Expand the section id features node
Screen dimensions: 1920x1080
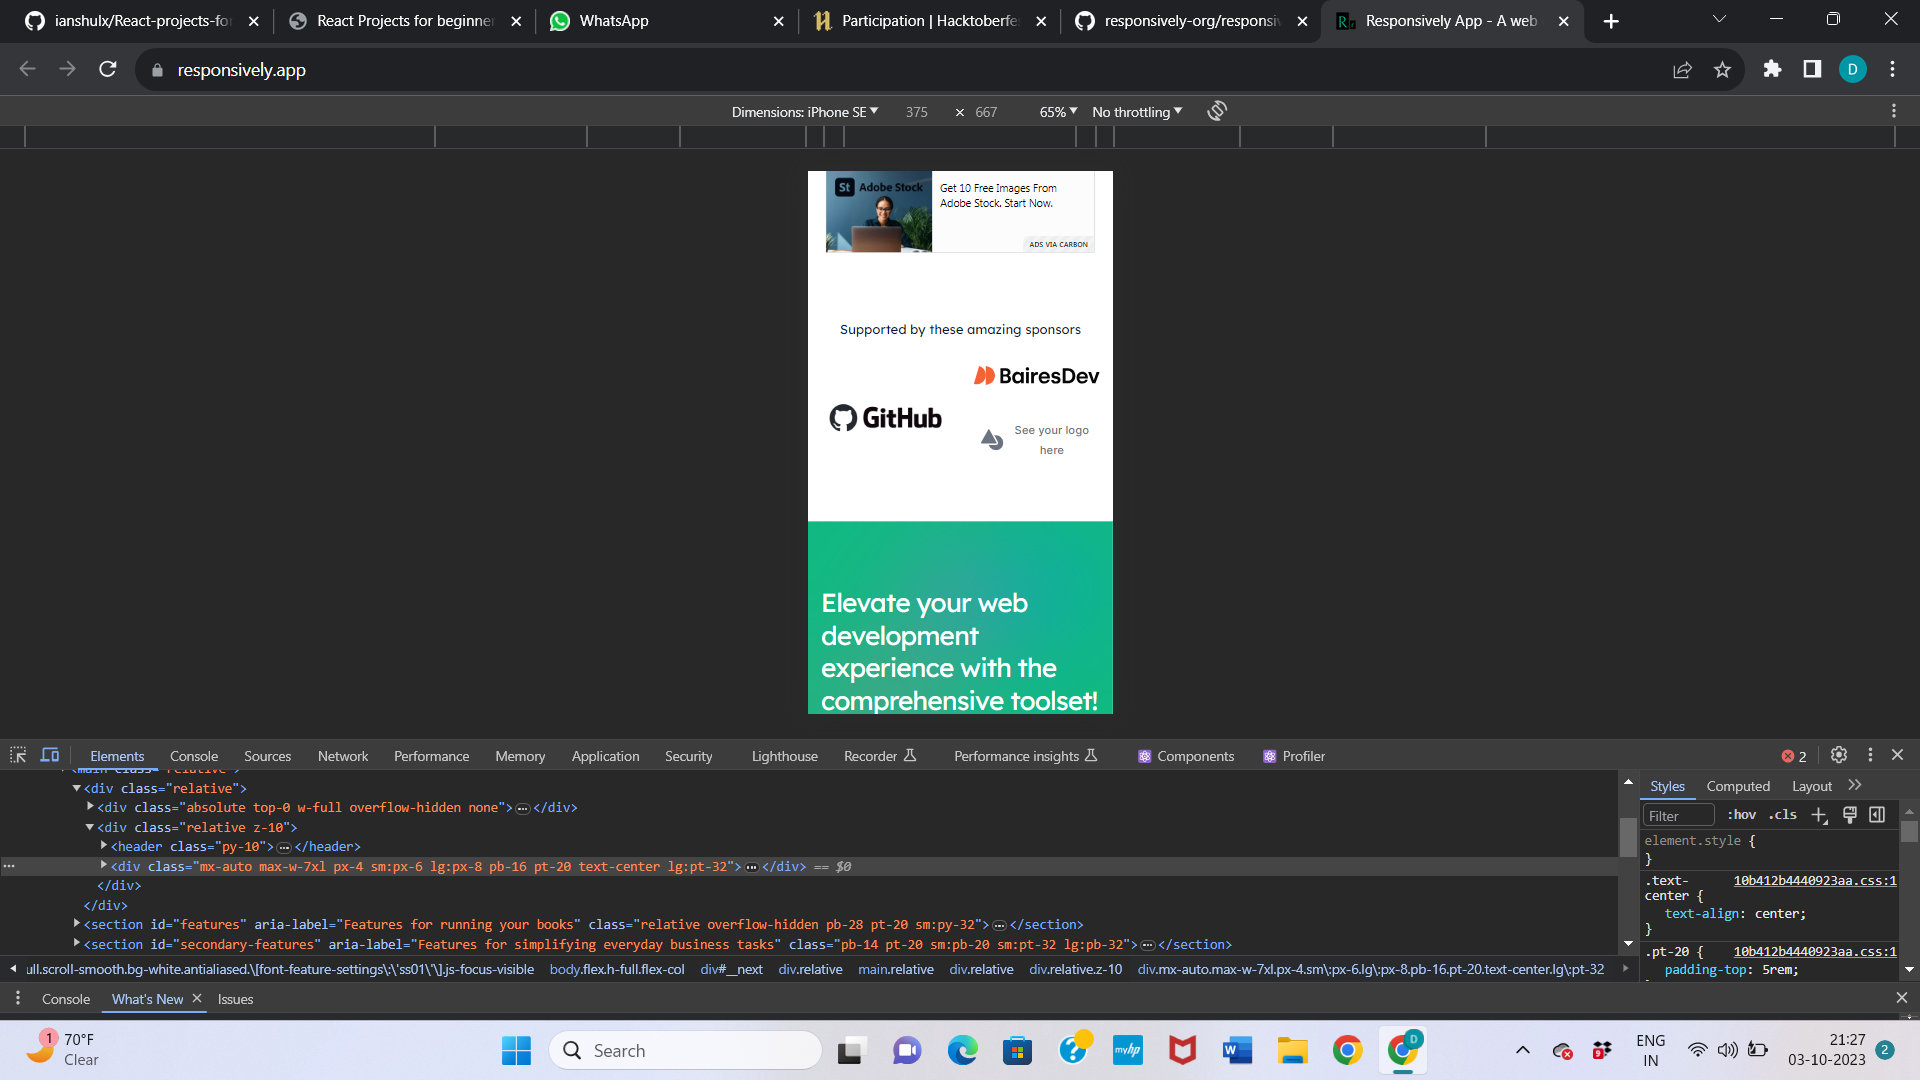click(77, 924)
